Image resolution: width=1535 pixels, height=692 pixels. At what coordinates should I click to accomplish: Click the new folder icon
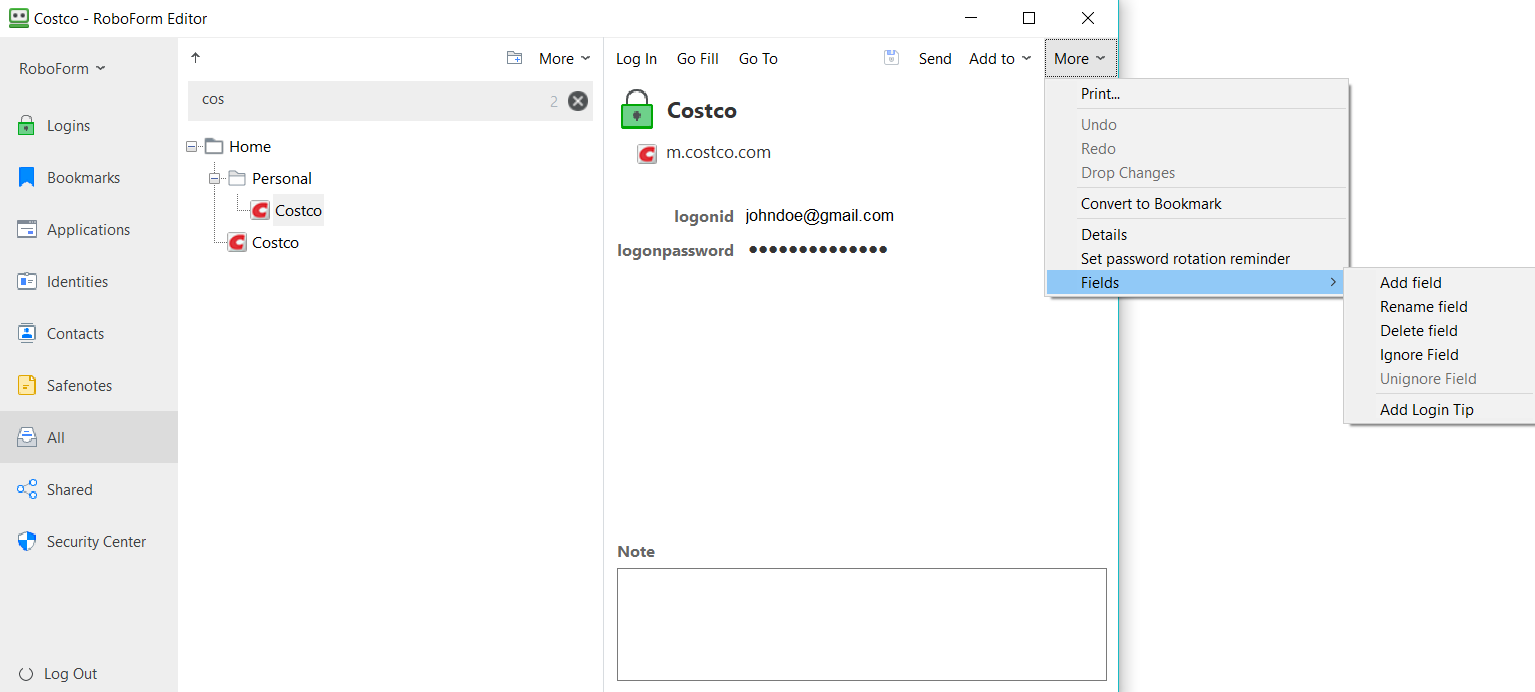point(514,58)
